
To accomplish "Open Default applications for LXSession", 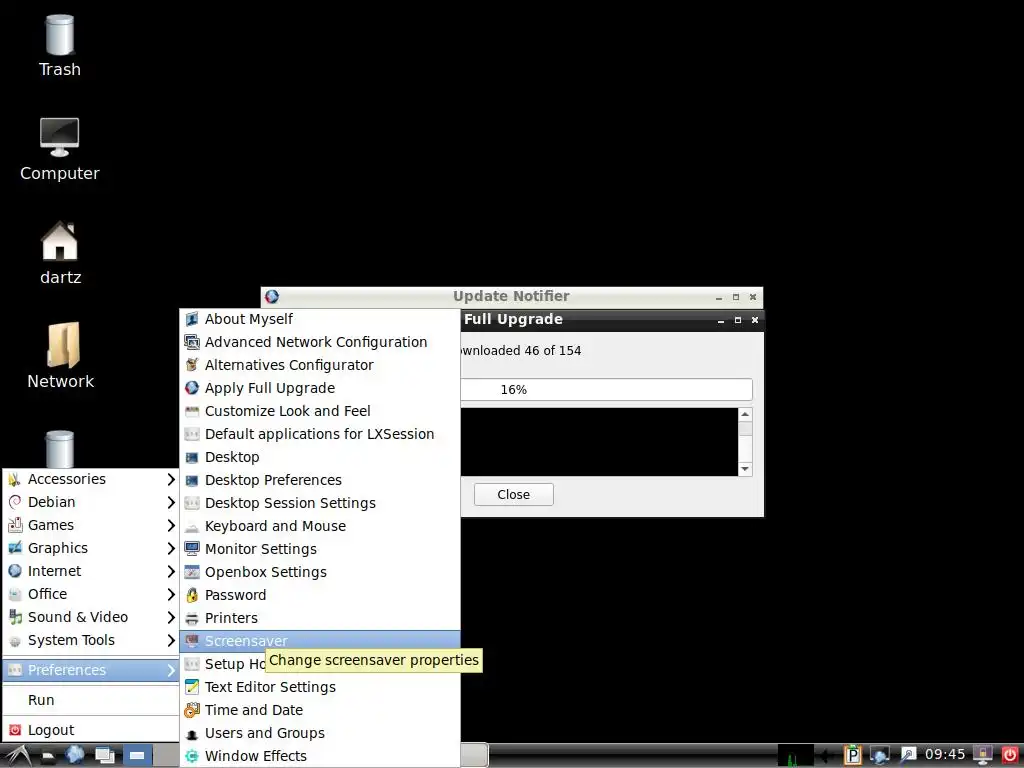I will 320,434.
